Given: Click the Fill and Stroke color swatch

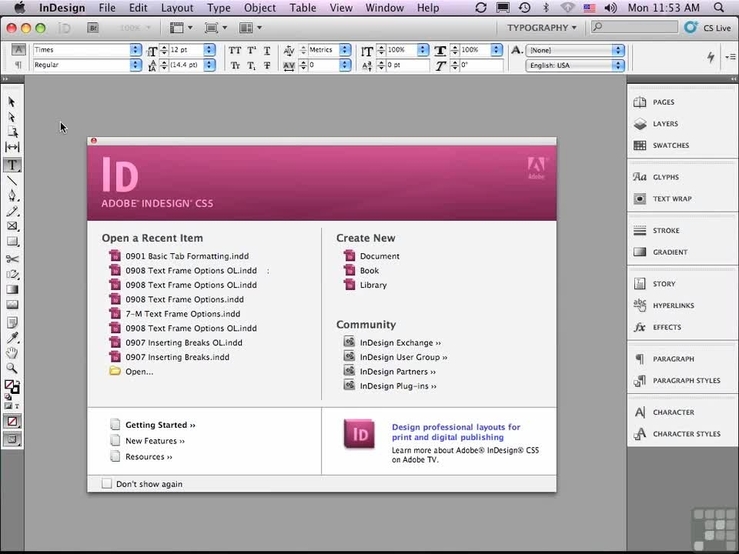Looking at the screenshot, I should tap(12, 386).
